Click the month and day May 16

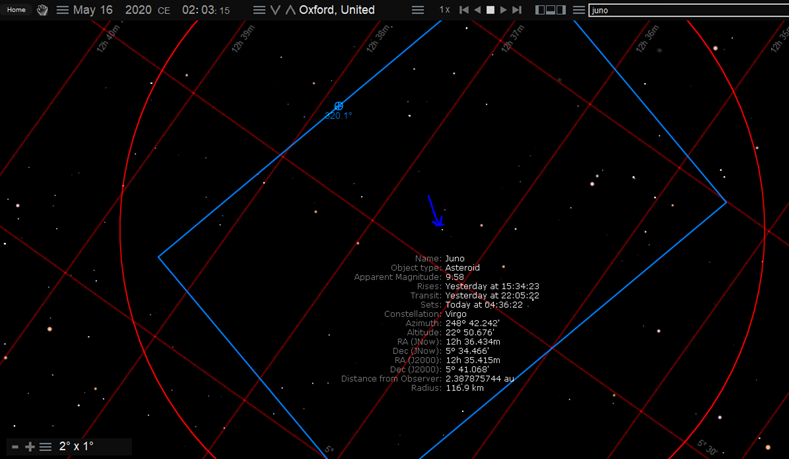93,10
